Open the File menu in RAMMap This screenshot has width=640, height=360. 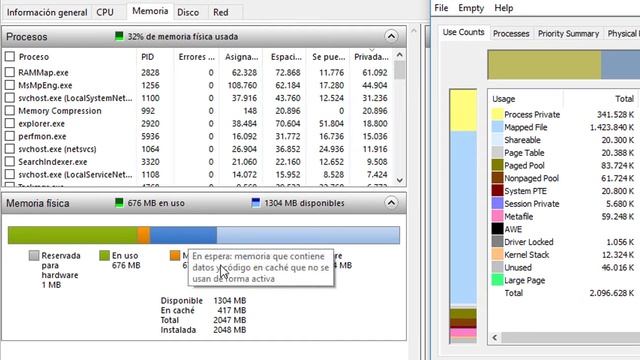point(441,8)
